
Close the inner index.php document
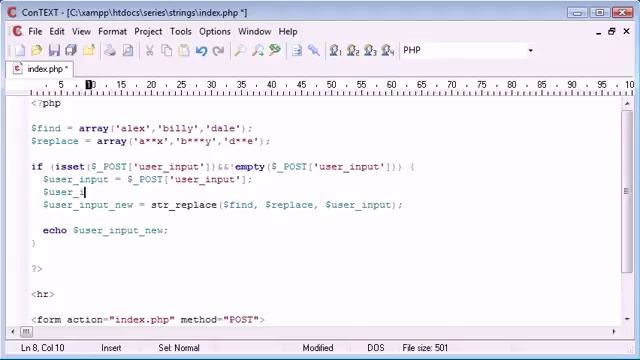(627, 31)
